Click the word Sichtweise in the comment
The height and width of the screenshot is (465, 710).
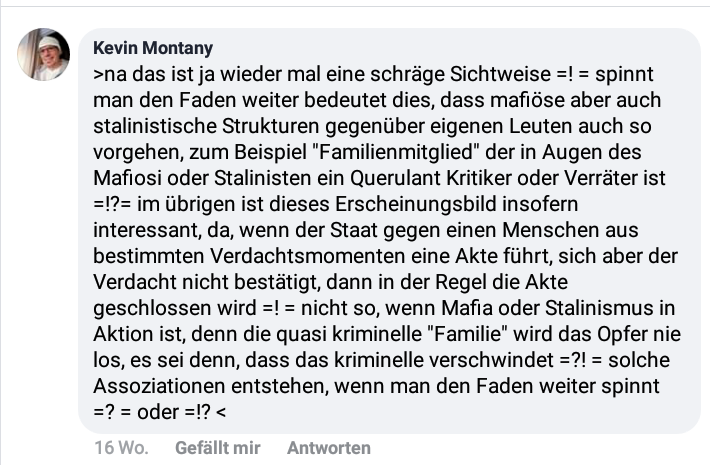pos(500,74)
